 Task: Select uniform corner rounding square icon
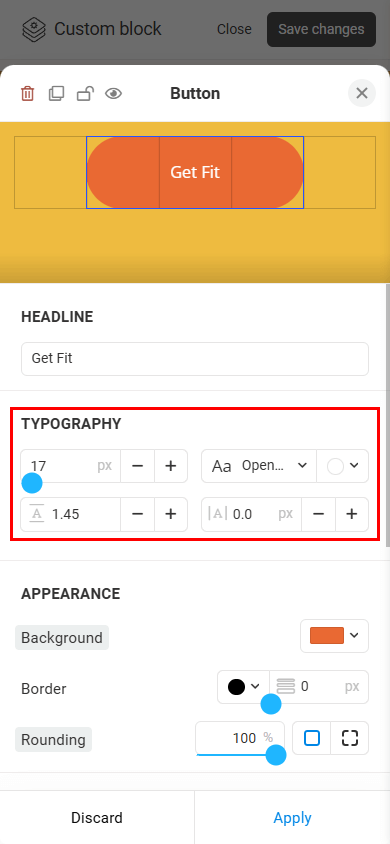[312, 738]
